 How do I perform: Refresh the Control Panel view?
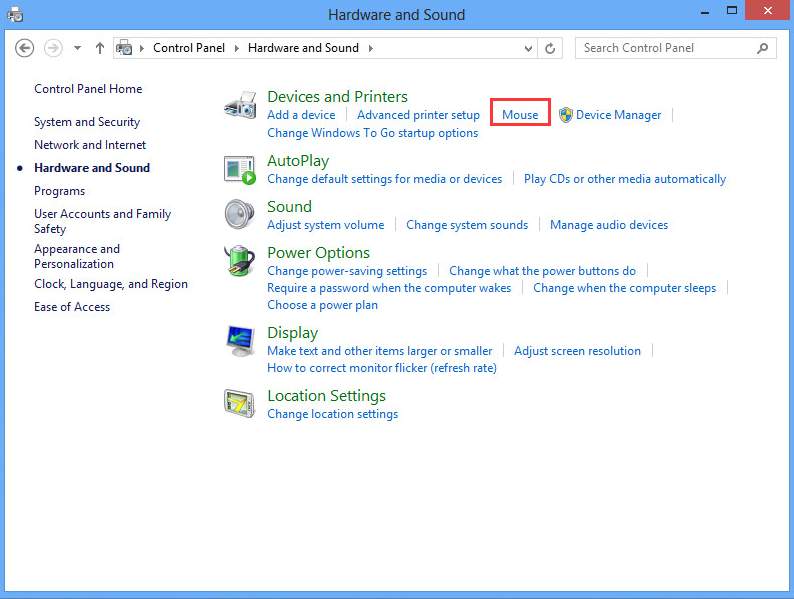click(550, 48)
